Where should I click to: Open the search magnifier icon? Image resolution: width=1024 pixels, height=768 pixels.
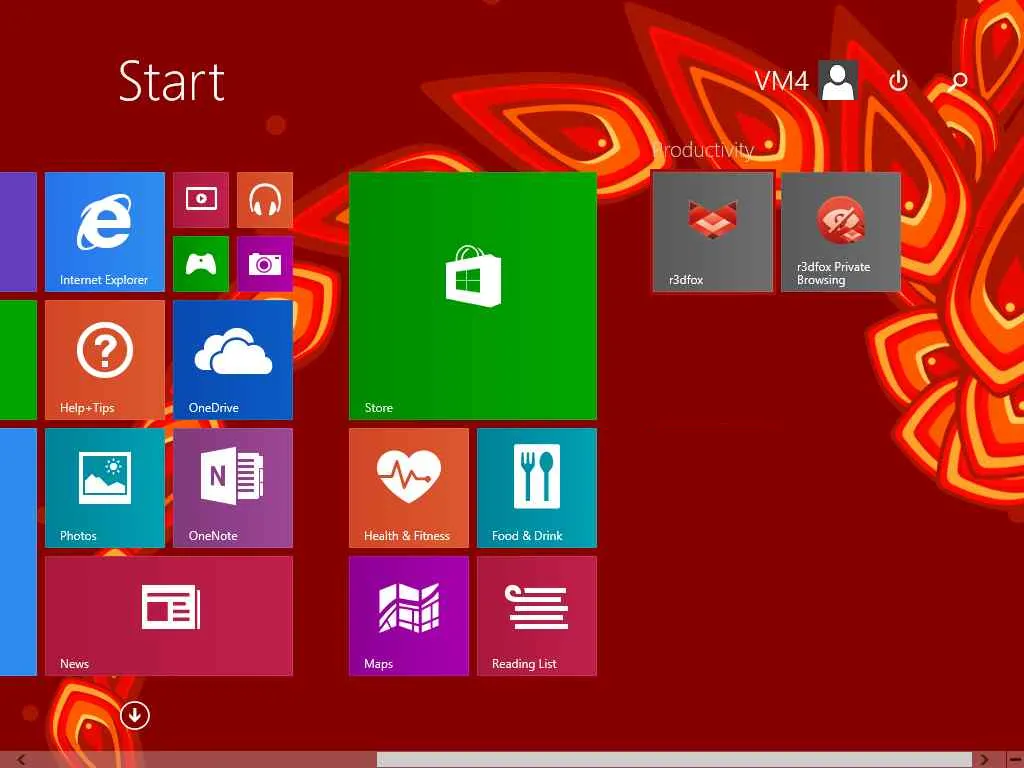(958, 81)
